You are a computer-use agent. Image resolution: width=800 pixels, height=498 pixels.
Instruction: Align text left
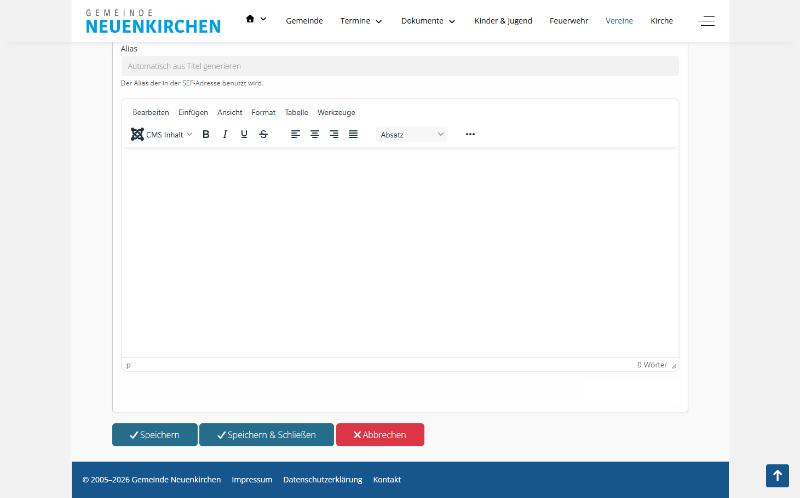click(x=295, y=134)
